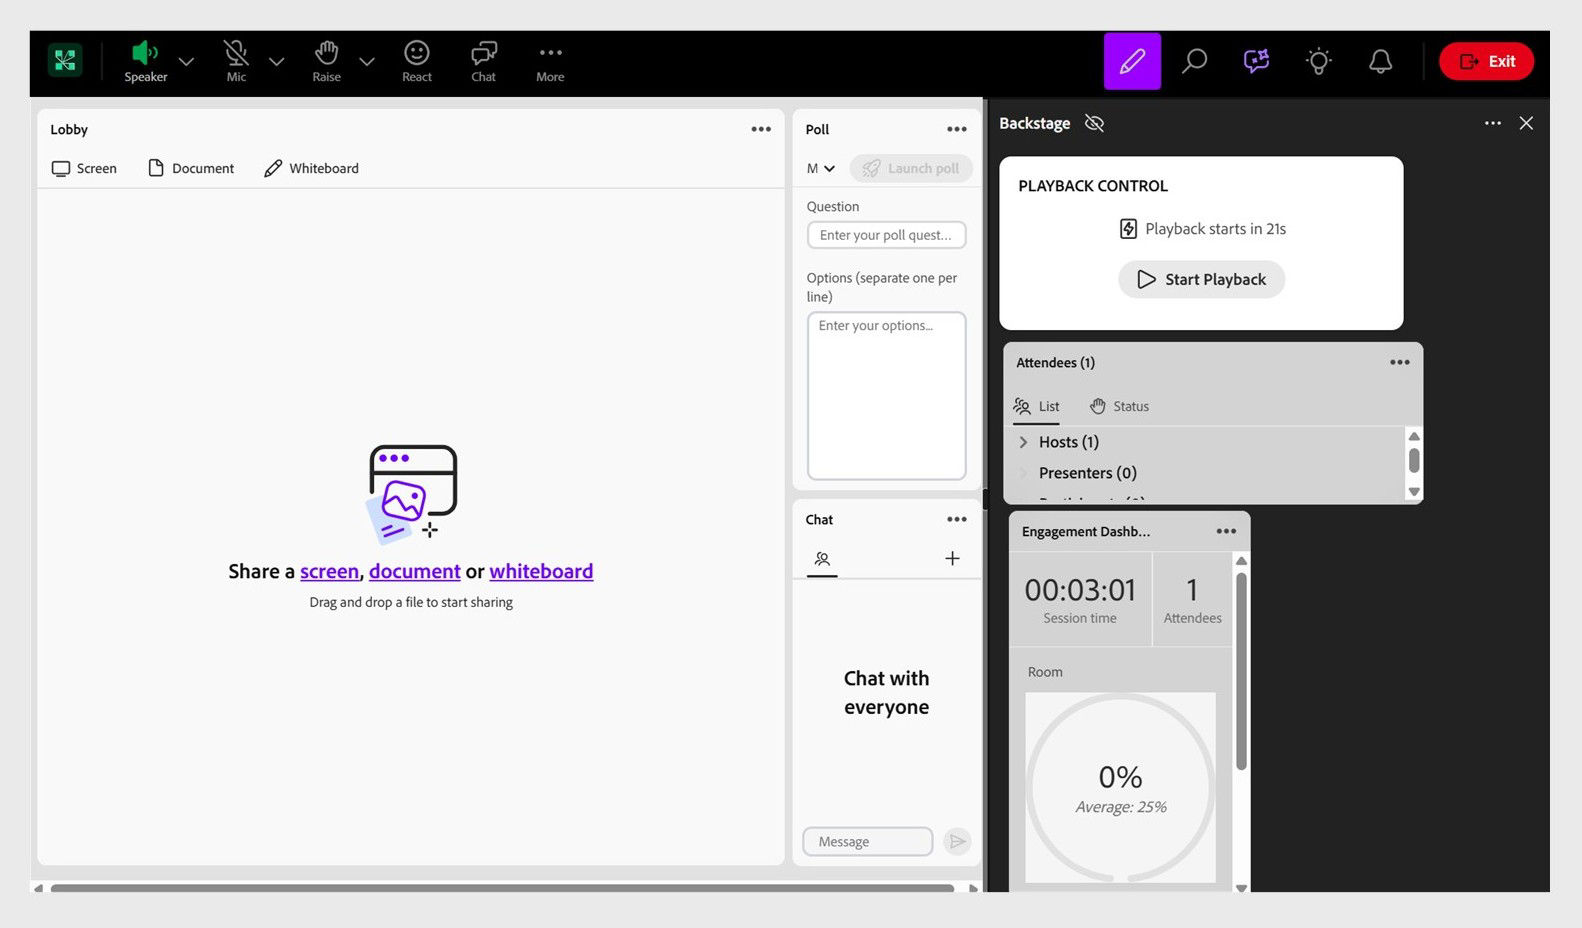
Task: Click the Engagement Dashboard scroll down arrow
Action: click(x=1241, y=887)
